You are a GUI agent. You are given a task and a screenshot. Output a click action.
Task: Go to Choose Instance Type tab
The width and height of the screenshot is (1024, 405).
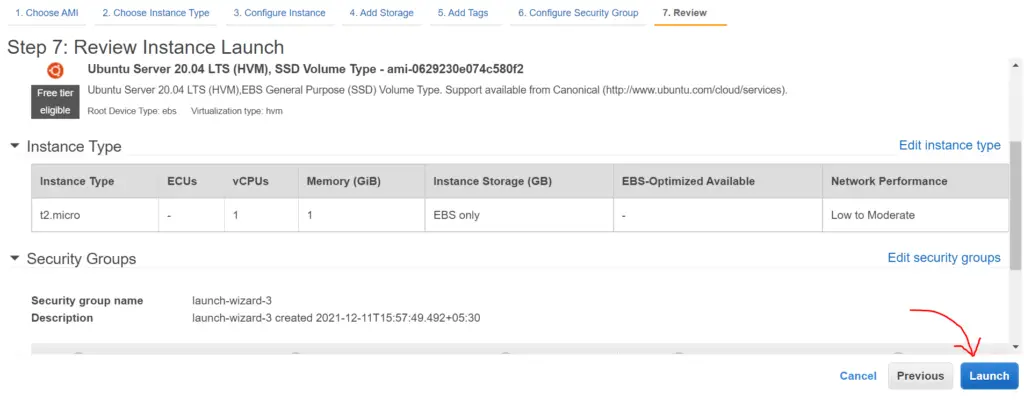[x=156, y=13]
